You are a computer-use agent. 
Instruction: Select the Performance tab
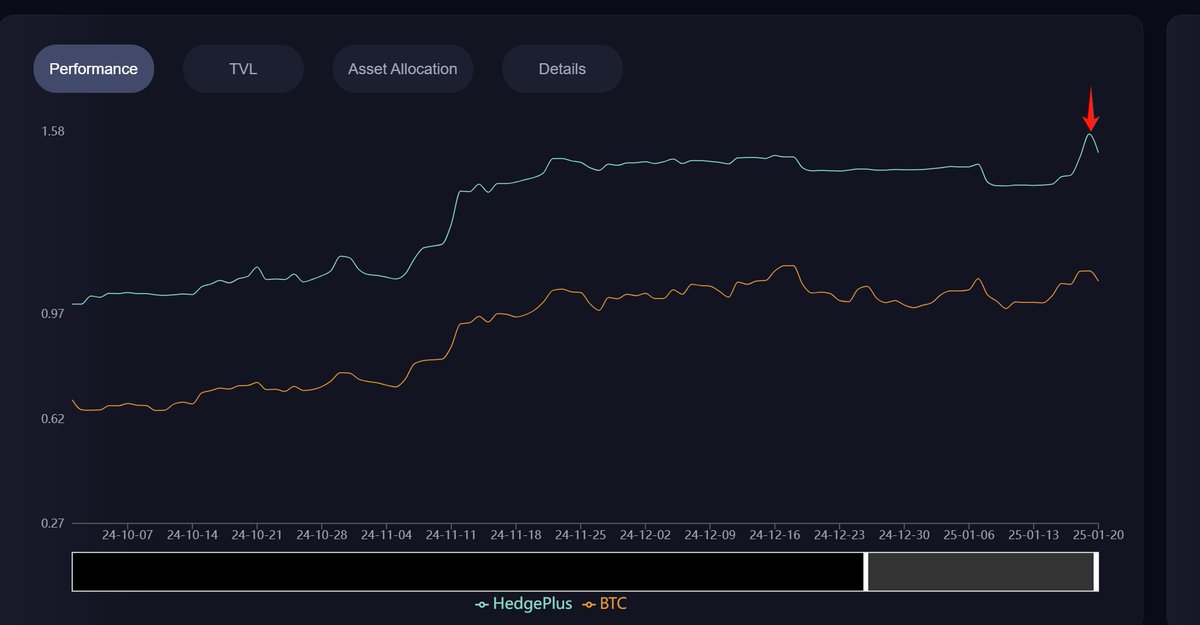93,68
